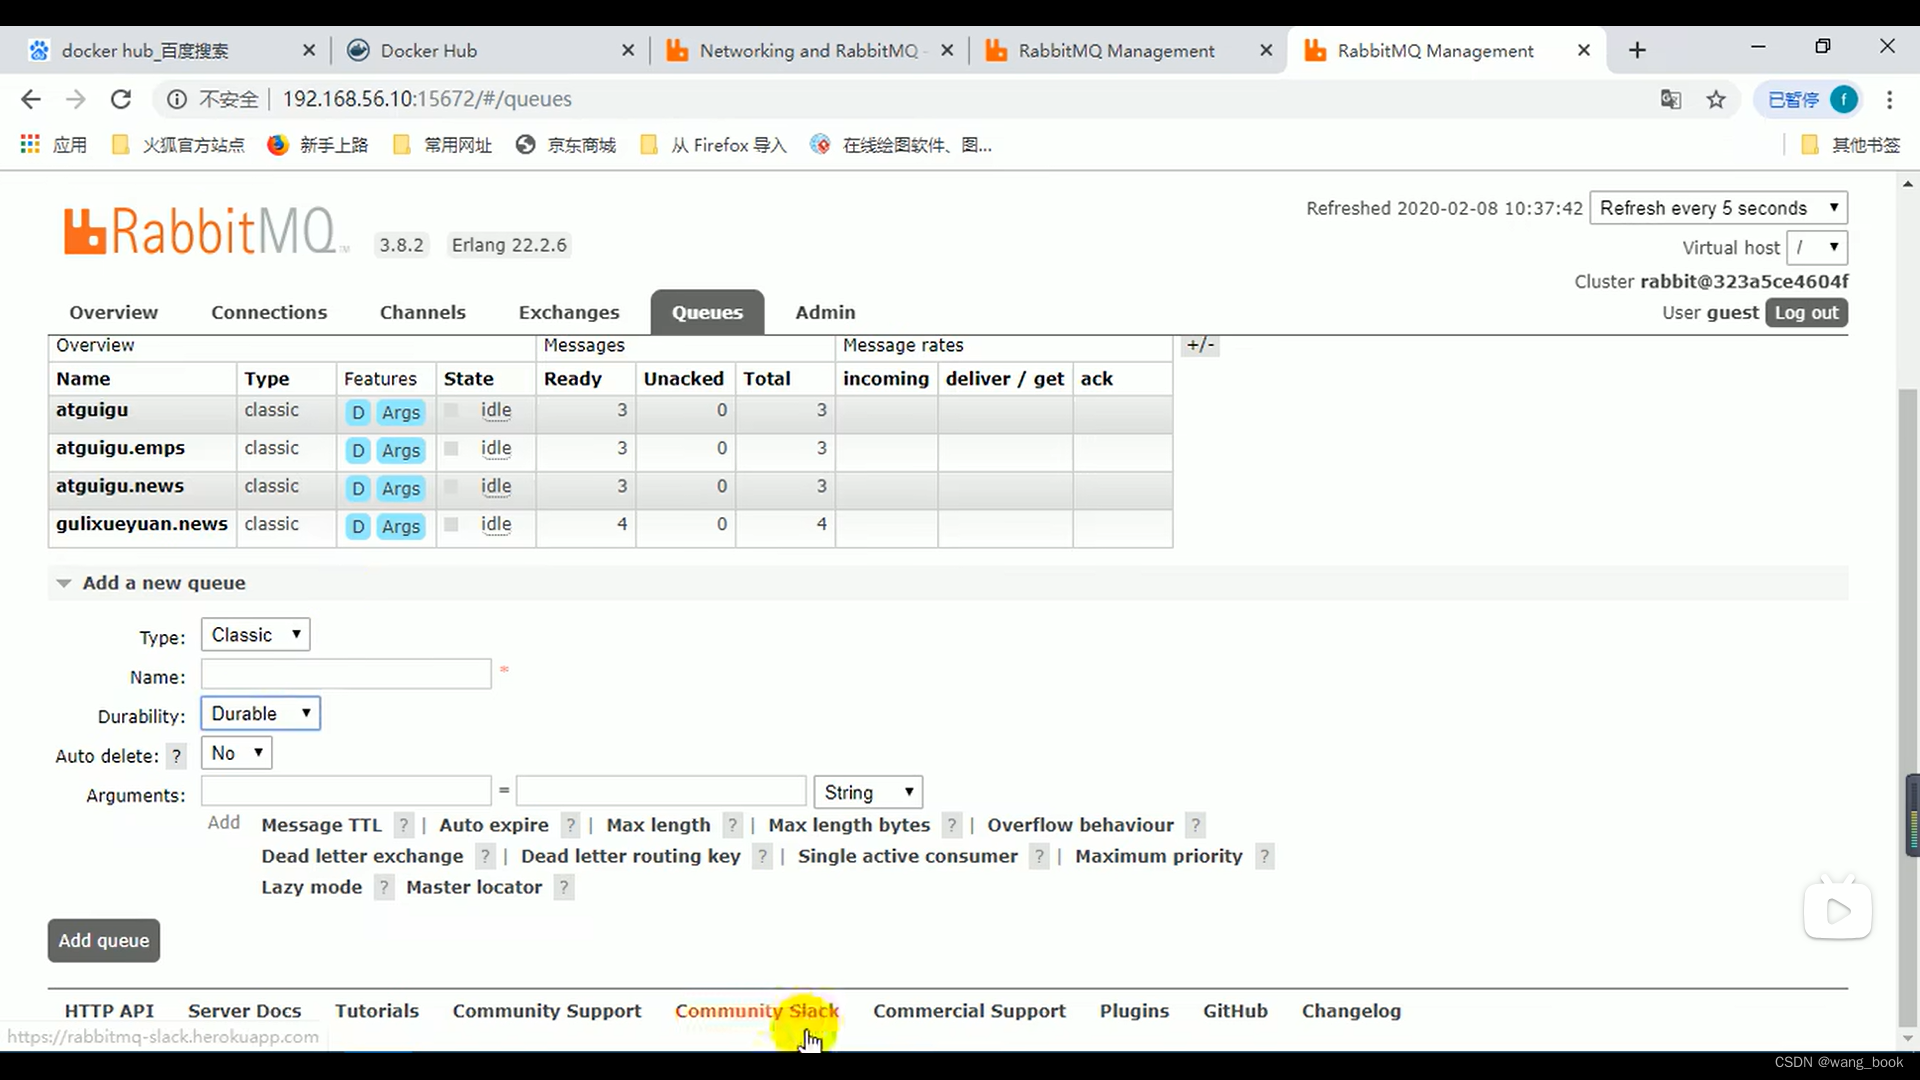Show help for Max length bytes
Screen dimensions: 1920x1080
952,825
